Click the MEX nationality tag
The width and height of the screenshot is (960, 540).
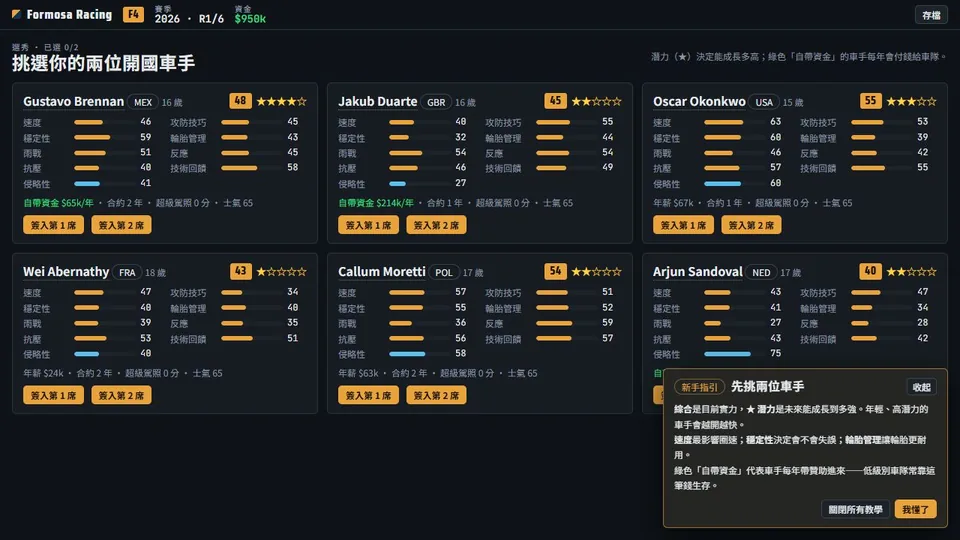pos(143,102)
